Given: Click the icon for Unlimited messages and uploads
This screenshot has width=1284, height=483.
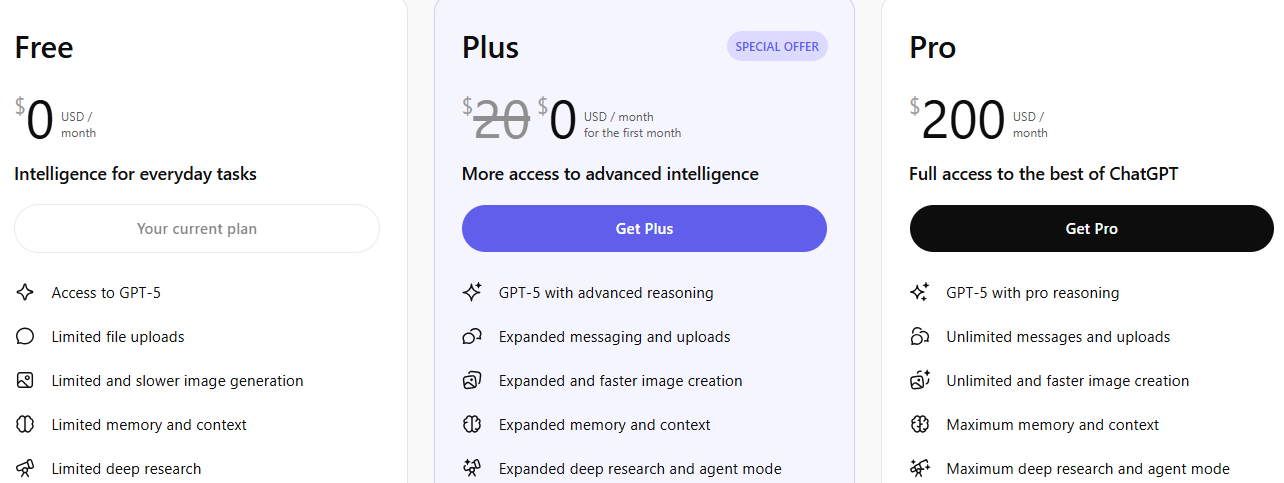Looking at the screenshot, I should click(920, 337).
